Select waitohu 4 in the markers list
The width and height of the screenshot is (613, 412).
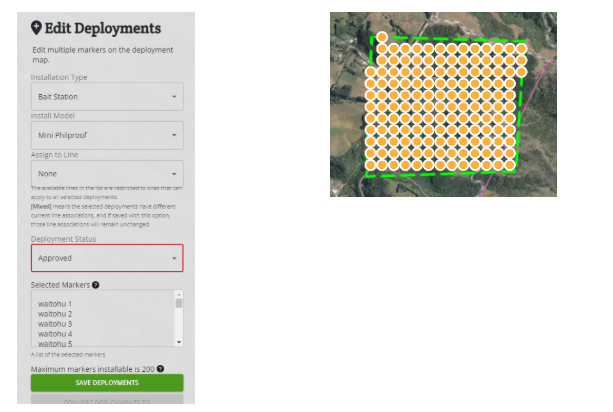[x=55, y=334]
